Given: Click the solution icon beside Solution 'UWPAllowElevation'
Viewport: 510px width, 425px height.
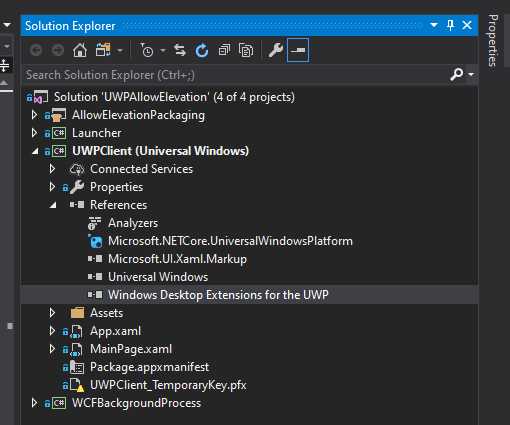Looking at the screenshot, I should (x=41, y=97).
